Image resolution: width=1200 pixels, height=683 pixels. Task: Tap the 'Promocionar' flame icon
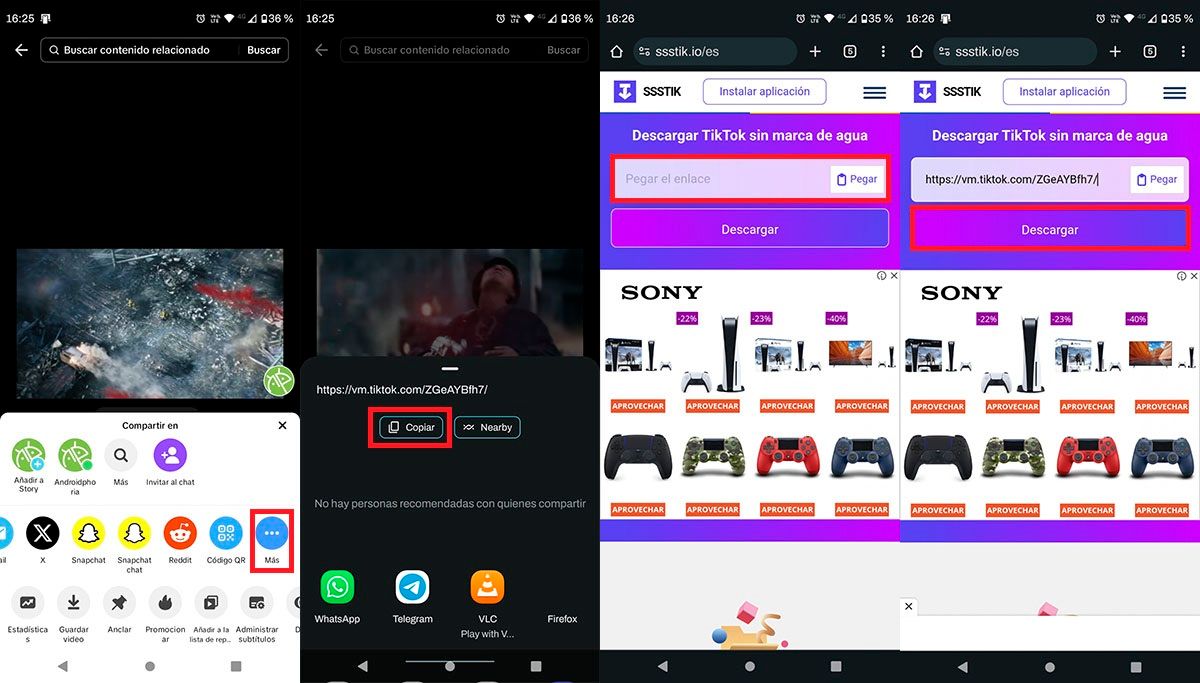pos(165,603)
